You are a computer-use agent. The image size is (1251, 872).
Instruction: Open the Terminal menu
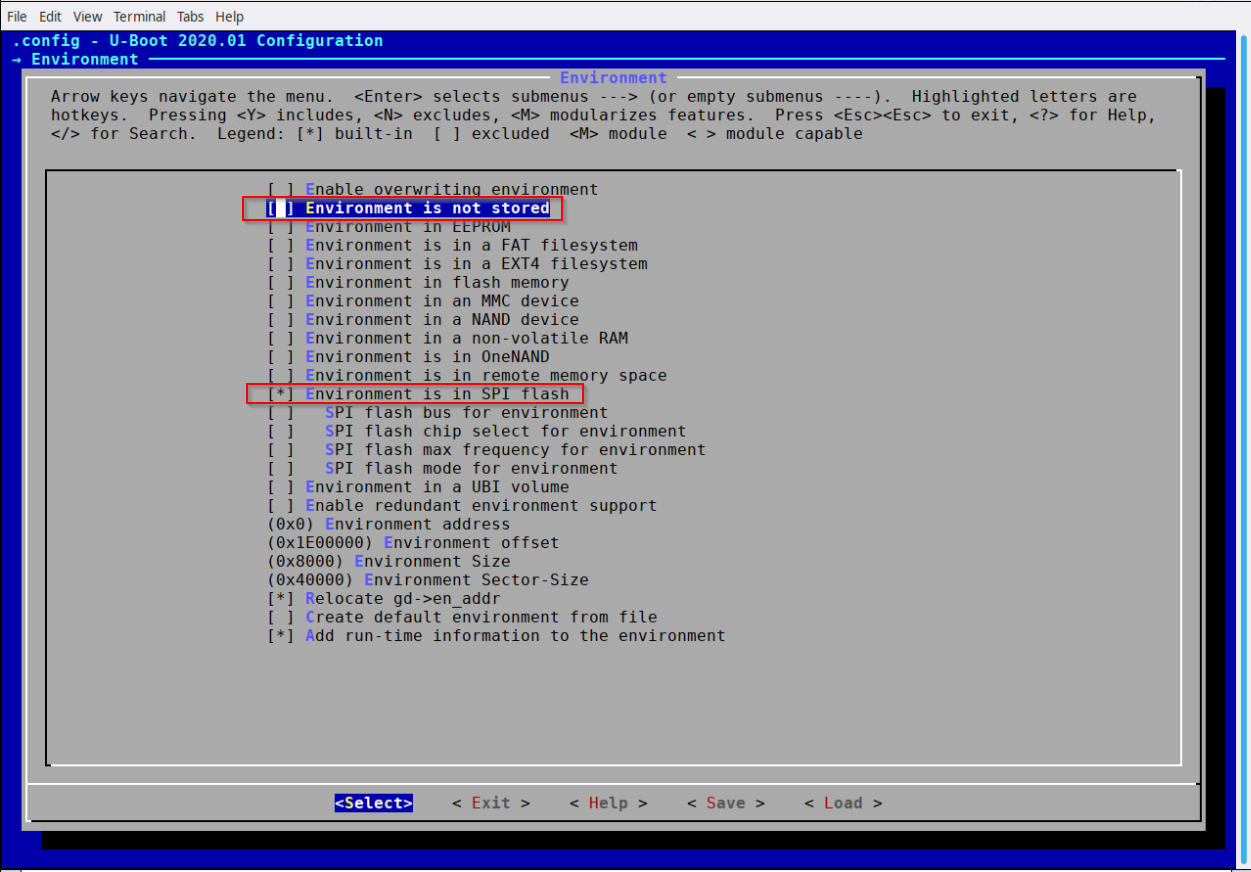(x=139, y=17)
